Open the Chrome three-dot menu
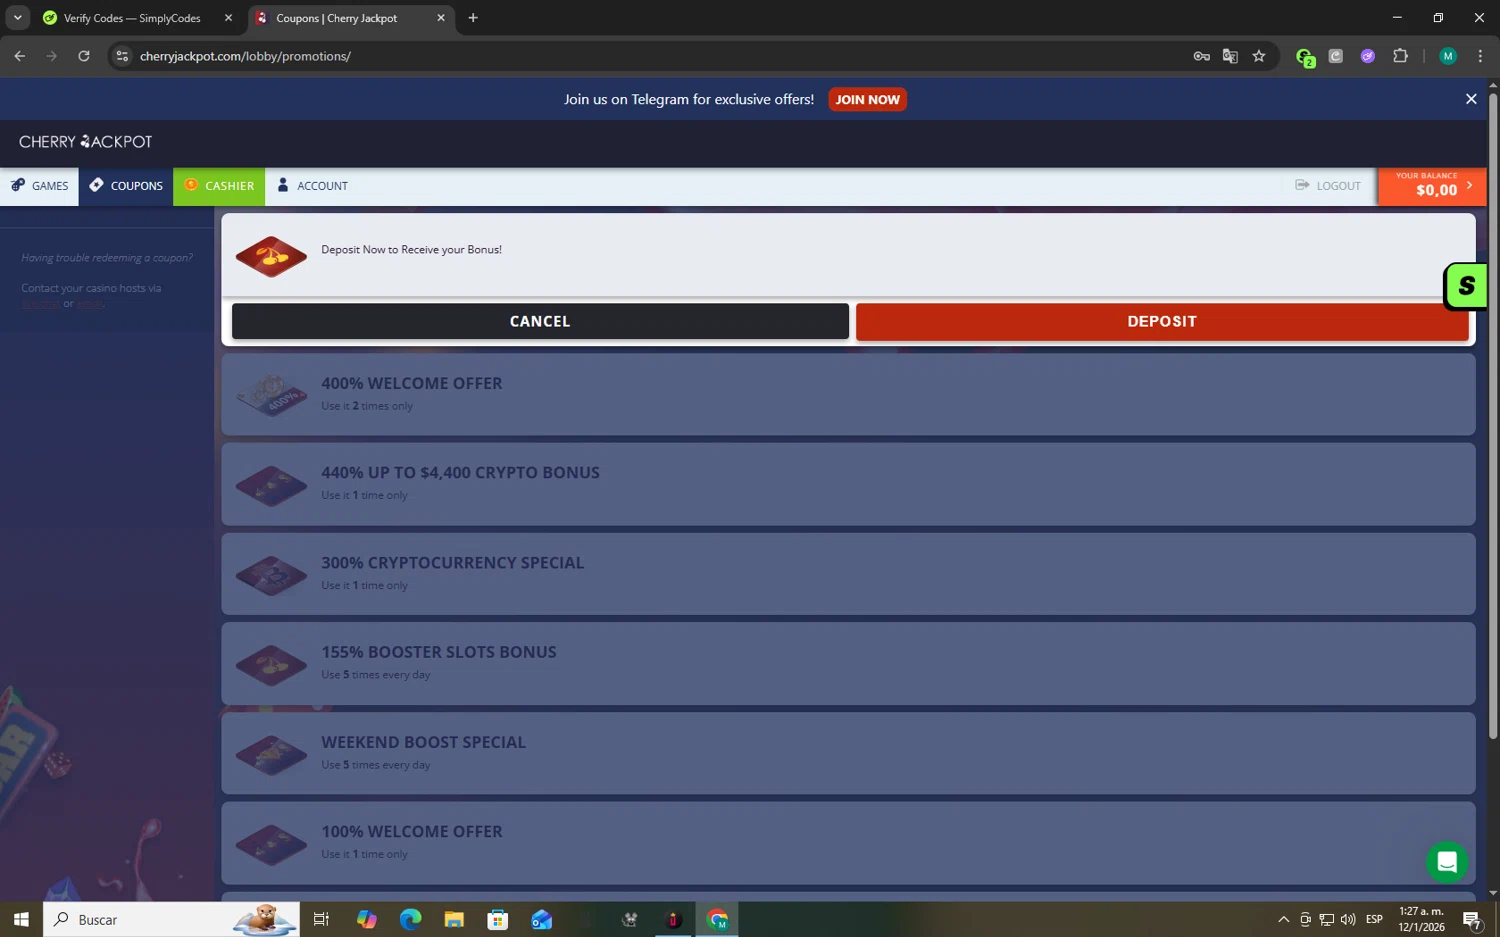Image resolution: width=1500 pixels, height=937 pixels. (x=1480, y=56)
